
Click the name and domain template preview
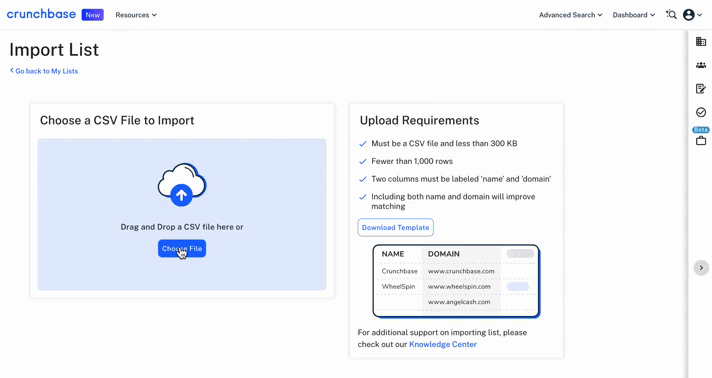pyautogui.click(x=456, y=281)
